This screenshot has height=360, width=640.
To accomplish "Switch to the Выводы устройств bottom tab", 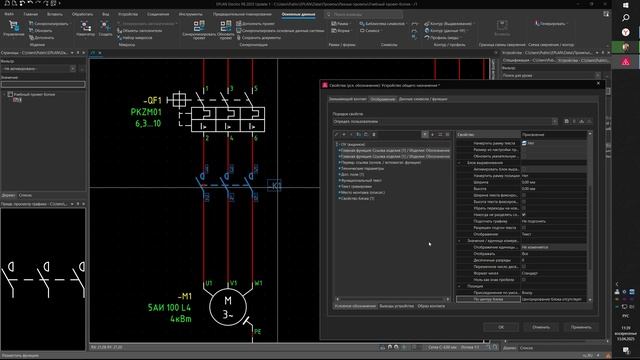I will tap(396, 306).
